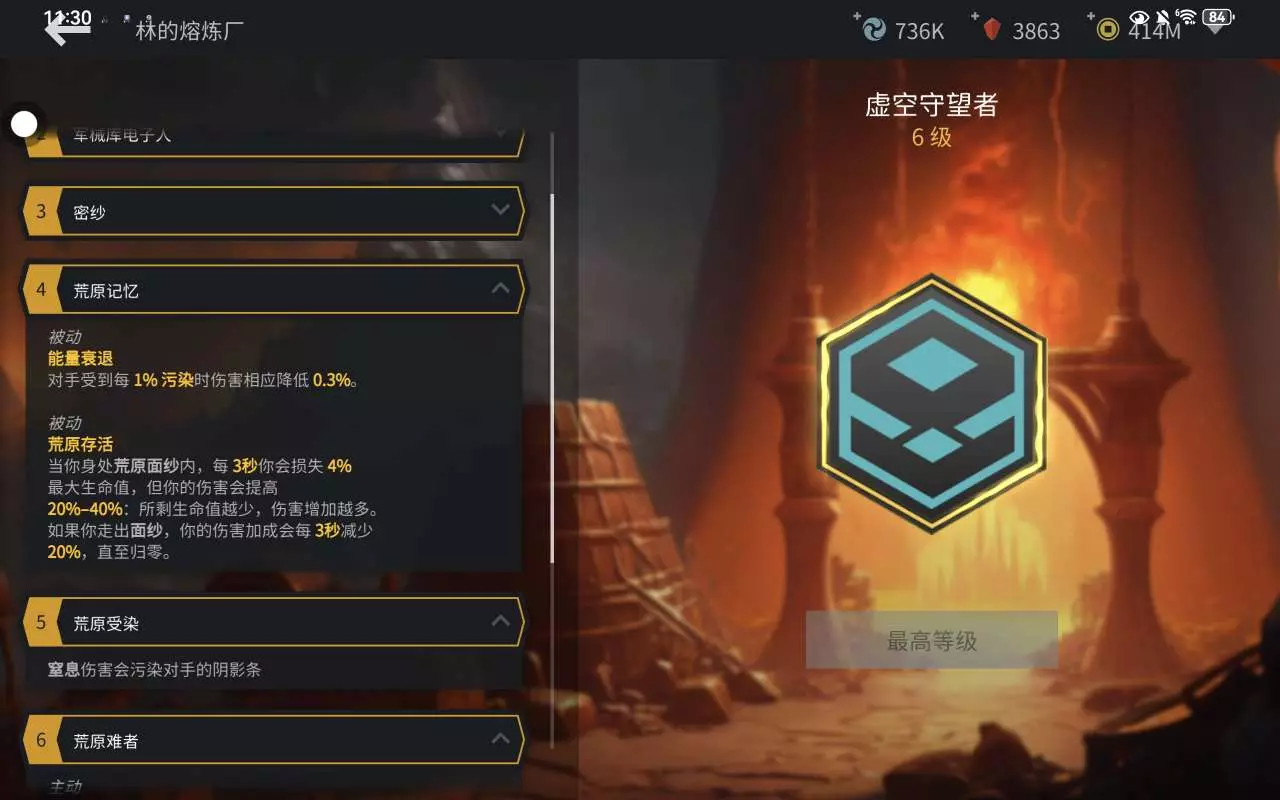Tap the white floating assistive dot
The width and height of the screenshot is (1280, 800).
pos(24,124)
